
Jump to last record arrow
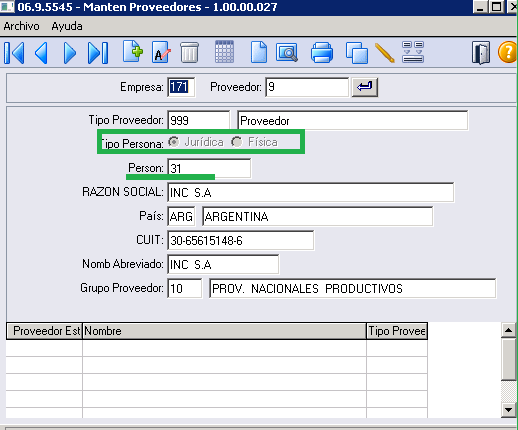[x=98, y=53]
